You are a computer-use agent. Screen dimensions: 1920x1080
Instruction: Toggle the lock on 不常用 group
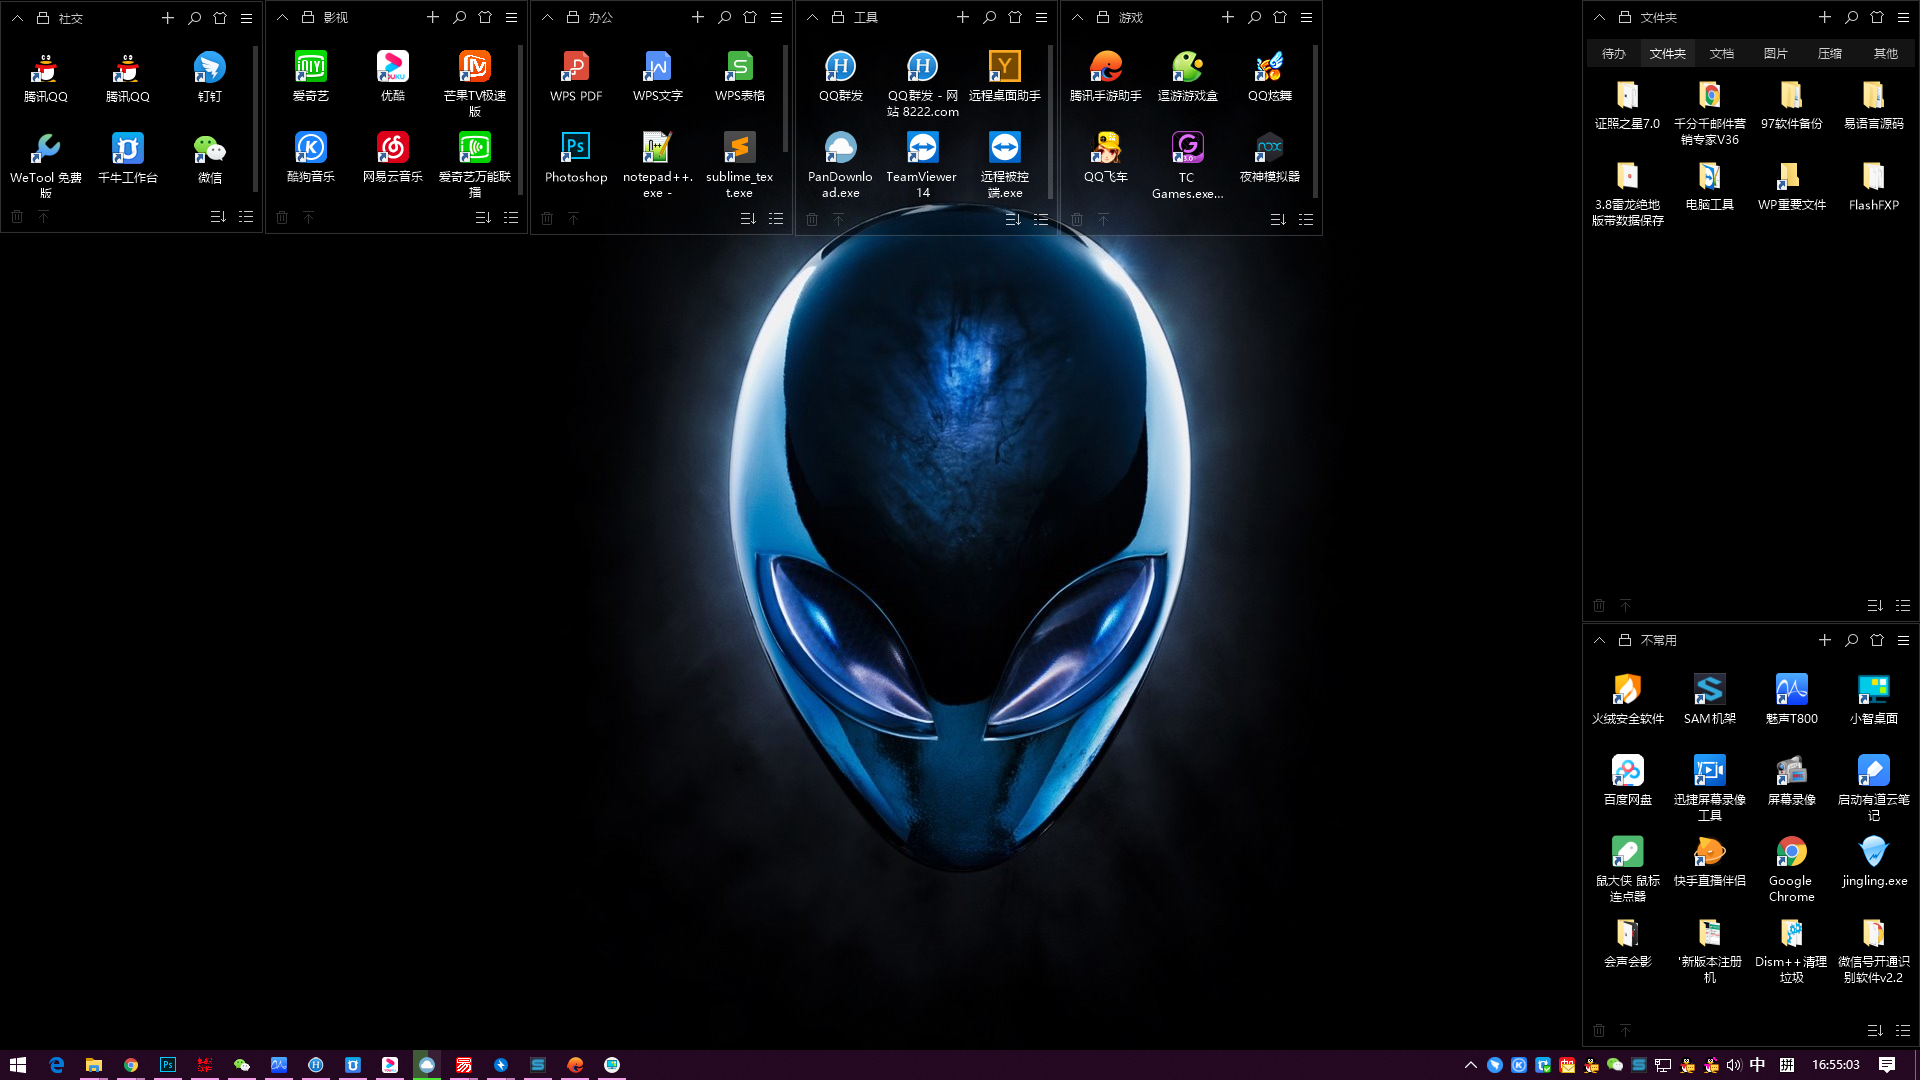click(1625, 640)
